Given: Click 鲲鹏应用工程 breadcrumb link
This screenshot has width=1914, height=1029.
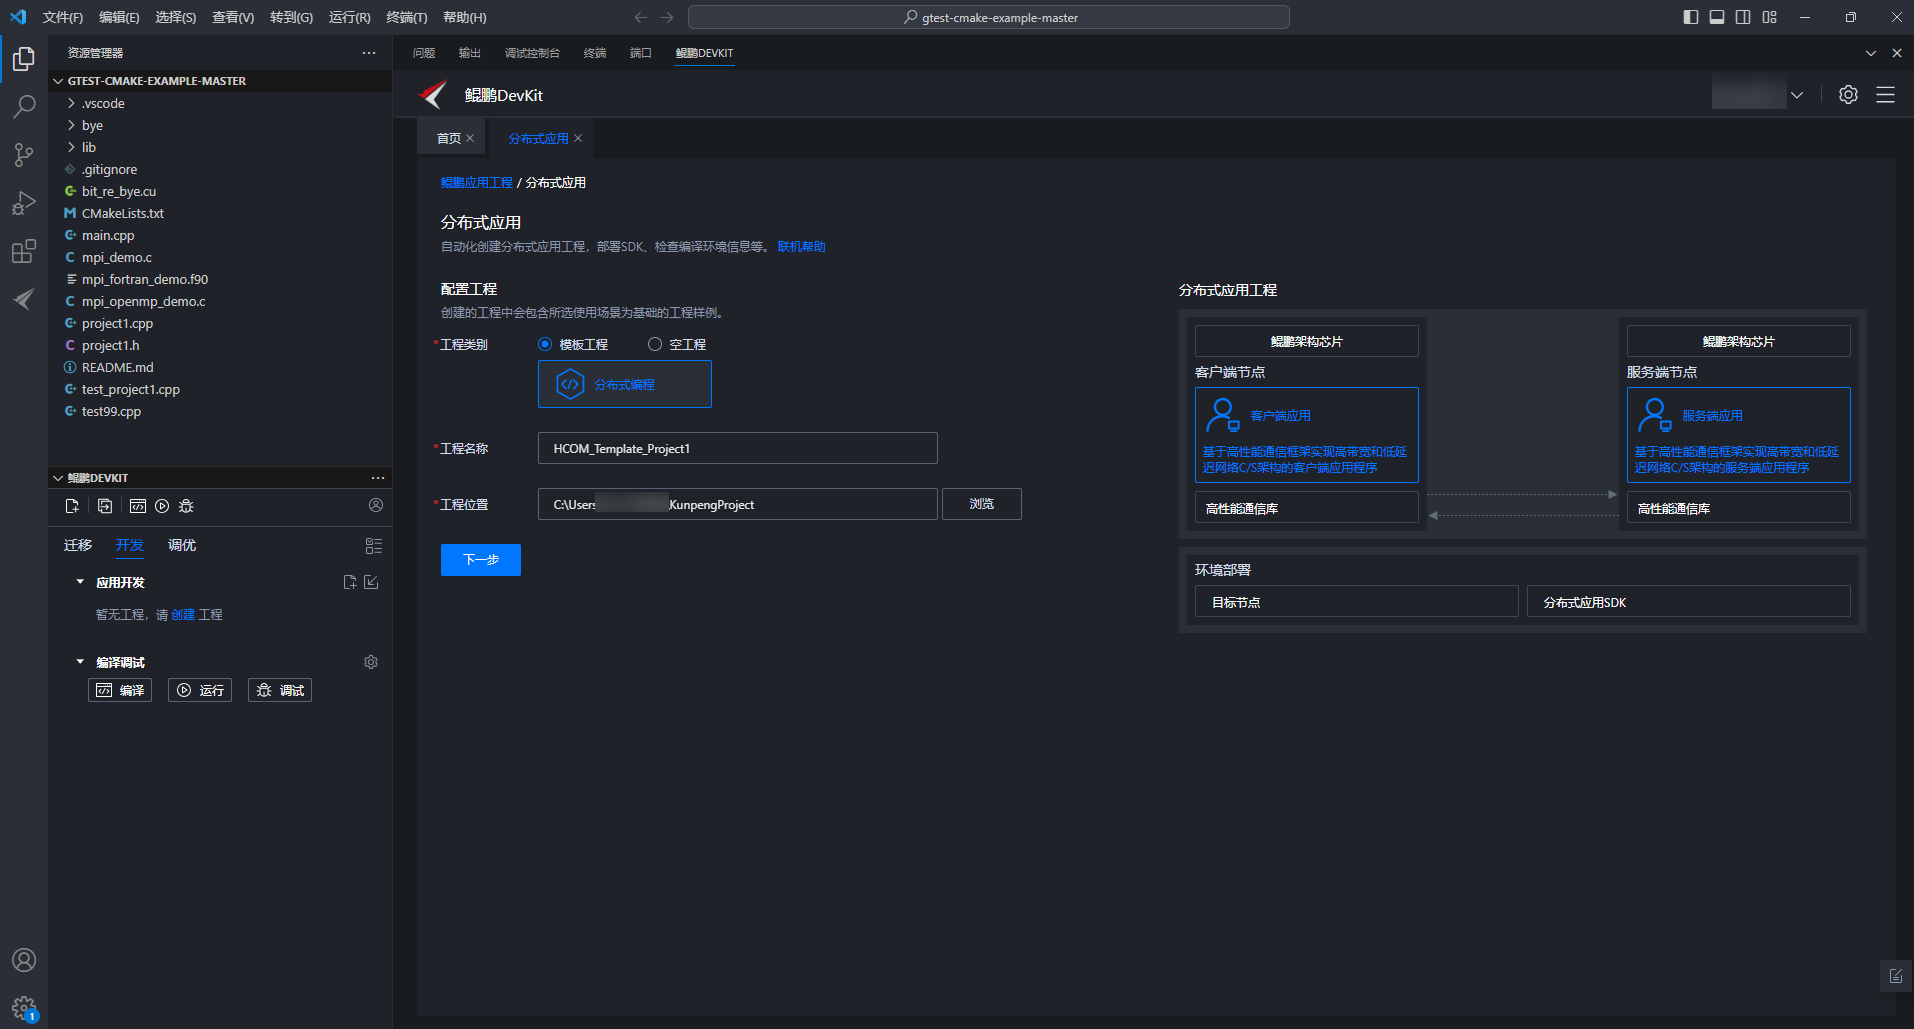Looking at the screenshot, I should click(477, 183).
